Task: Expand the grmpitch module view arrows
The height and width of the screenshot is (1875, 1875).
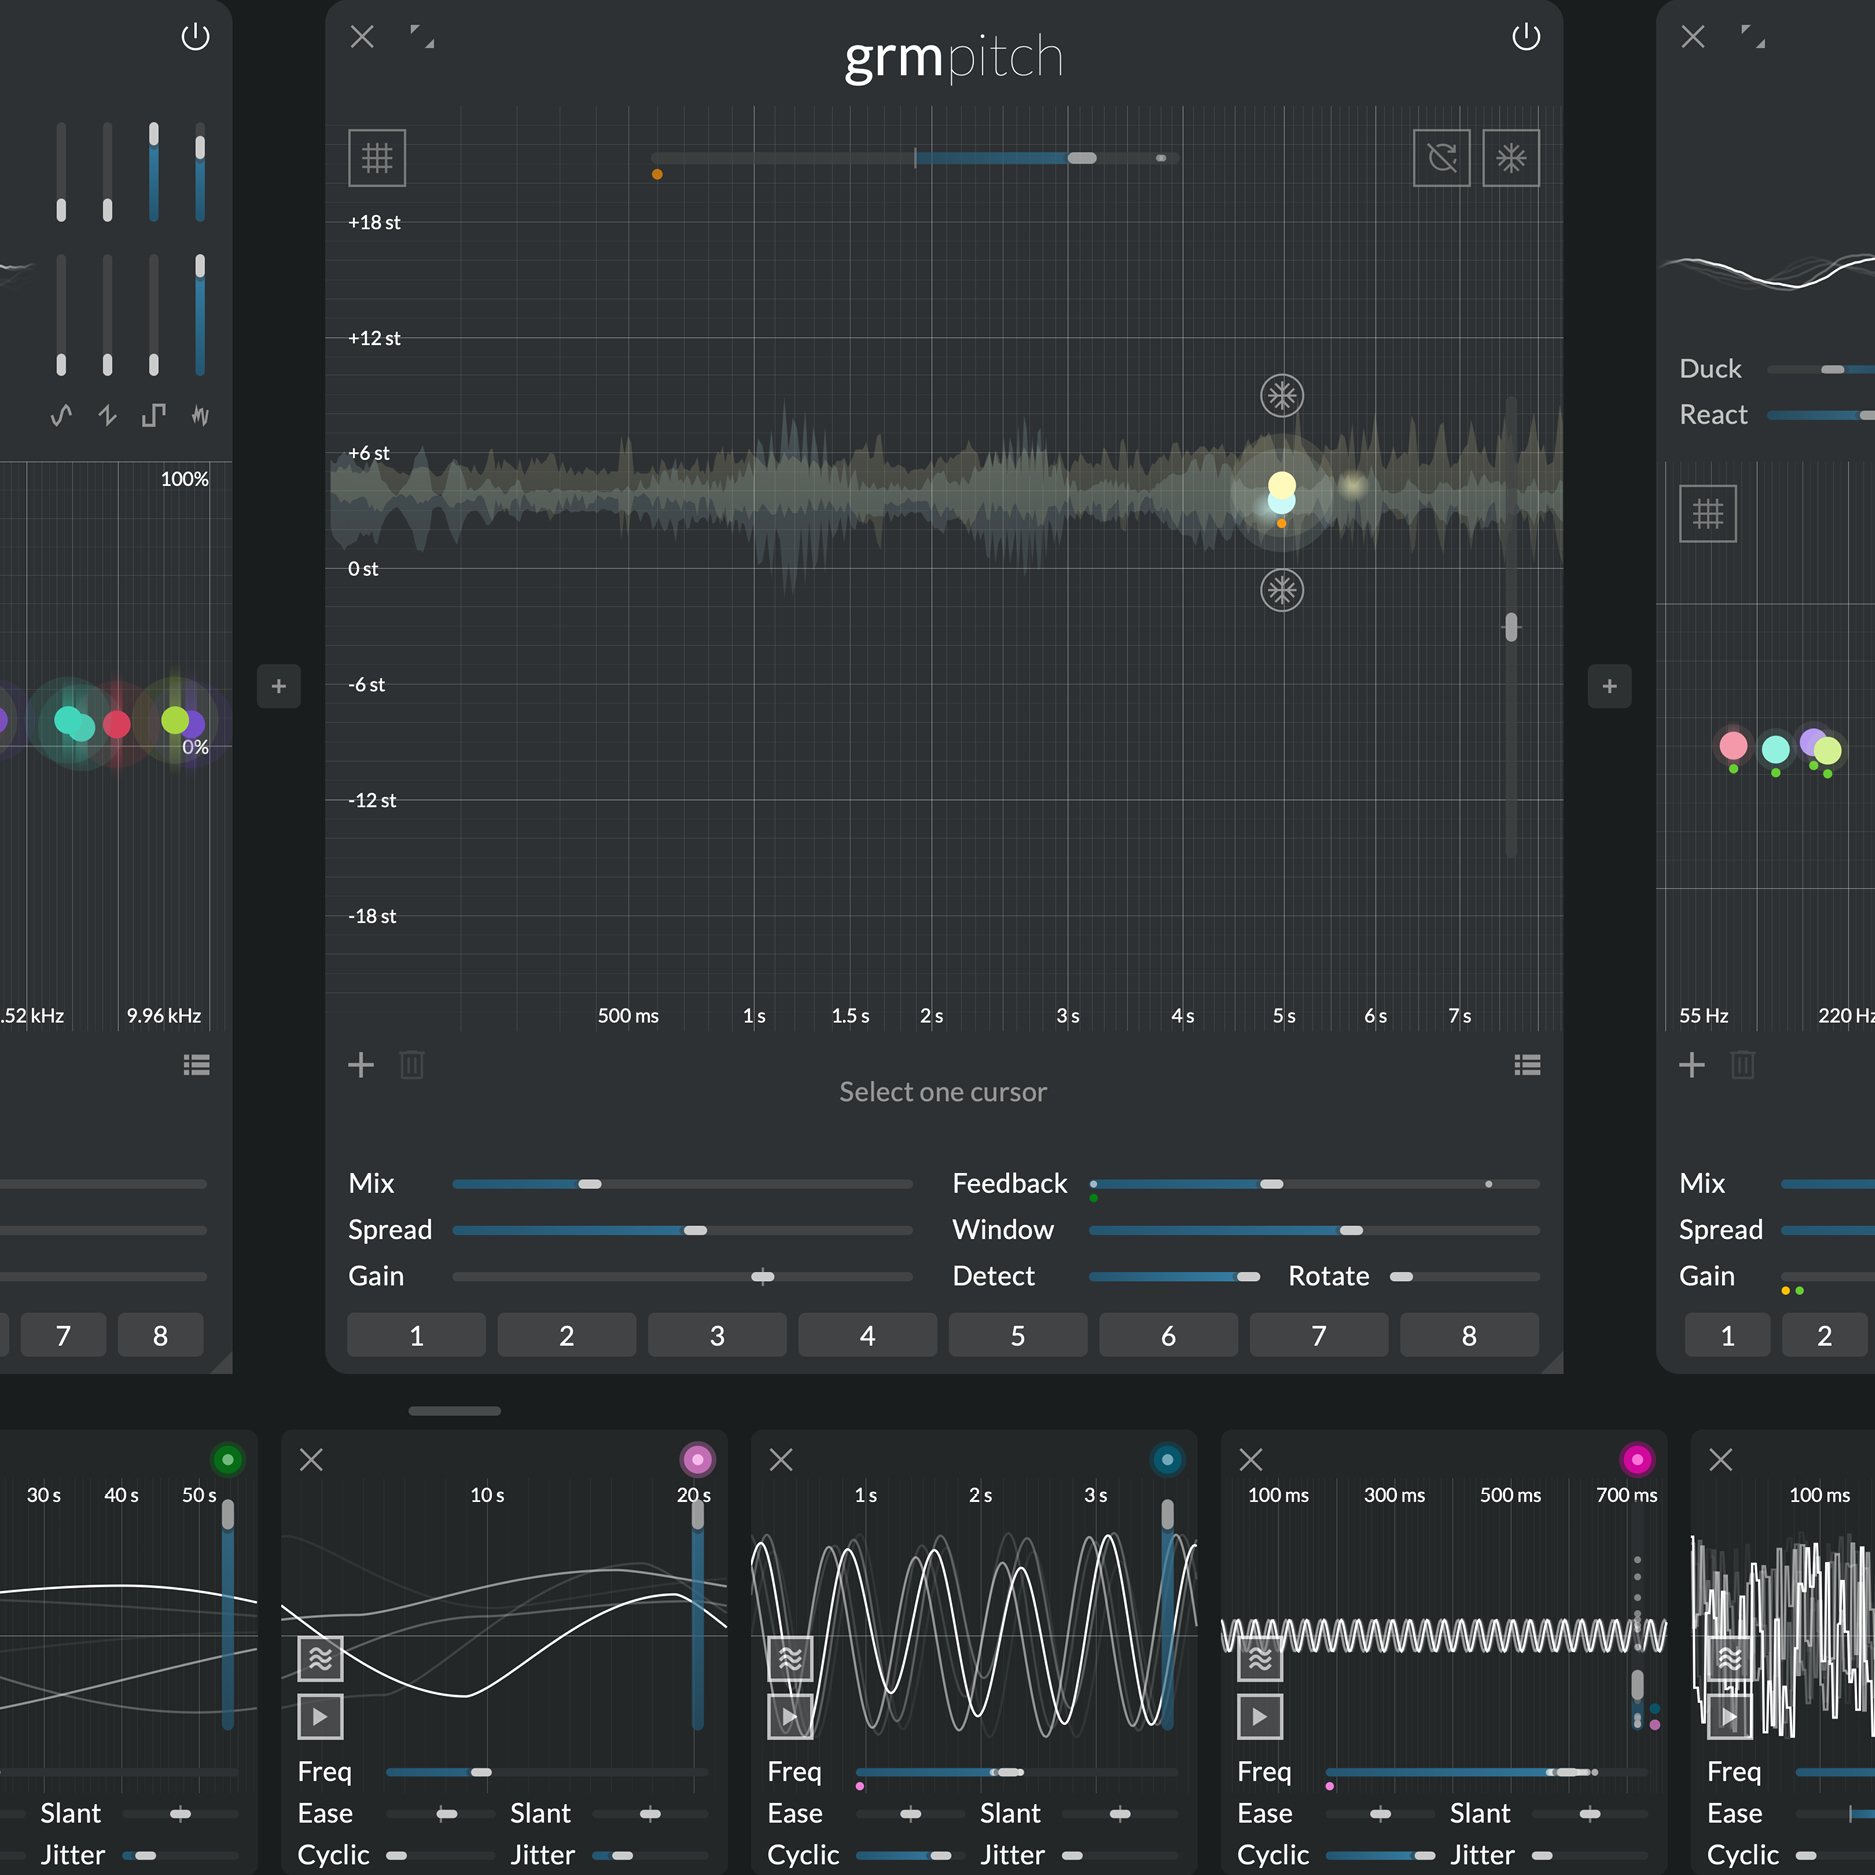Action: (422, 38)
